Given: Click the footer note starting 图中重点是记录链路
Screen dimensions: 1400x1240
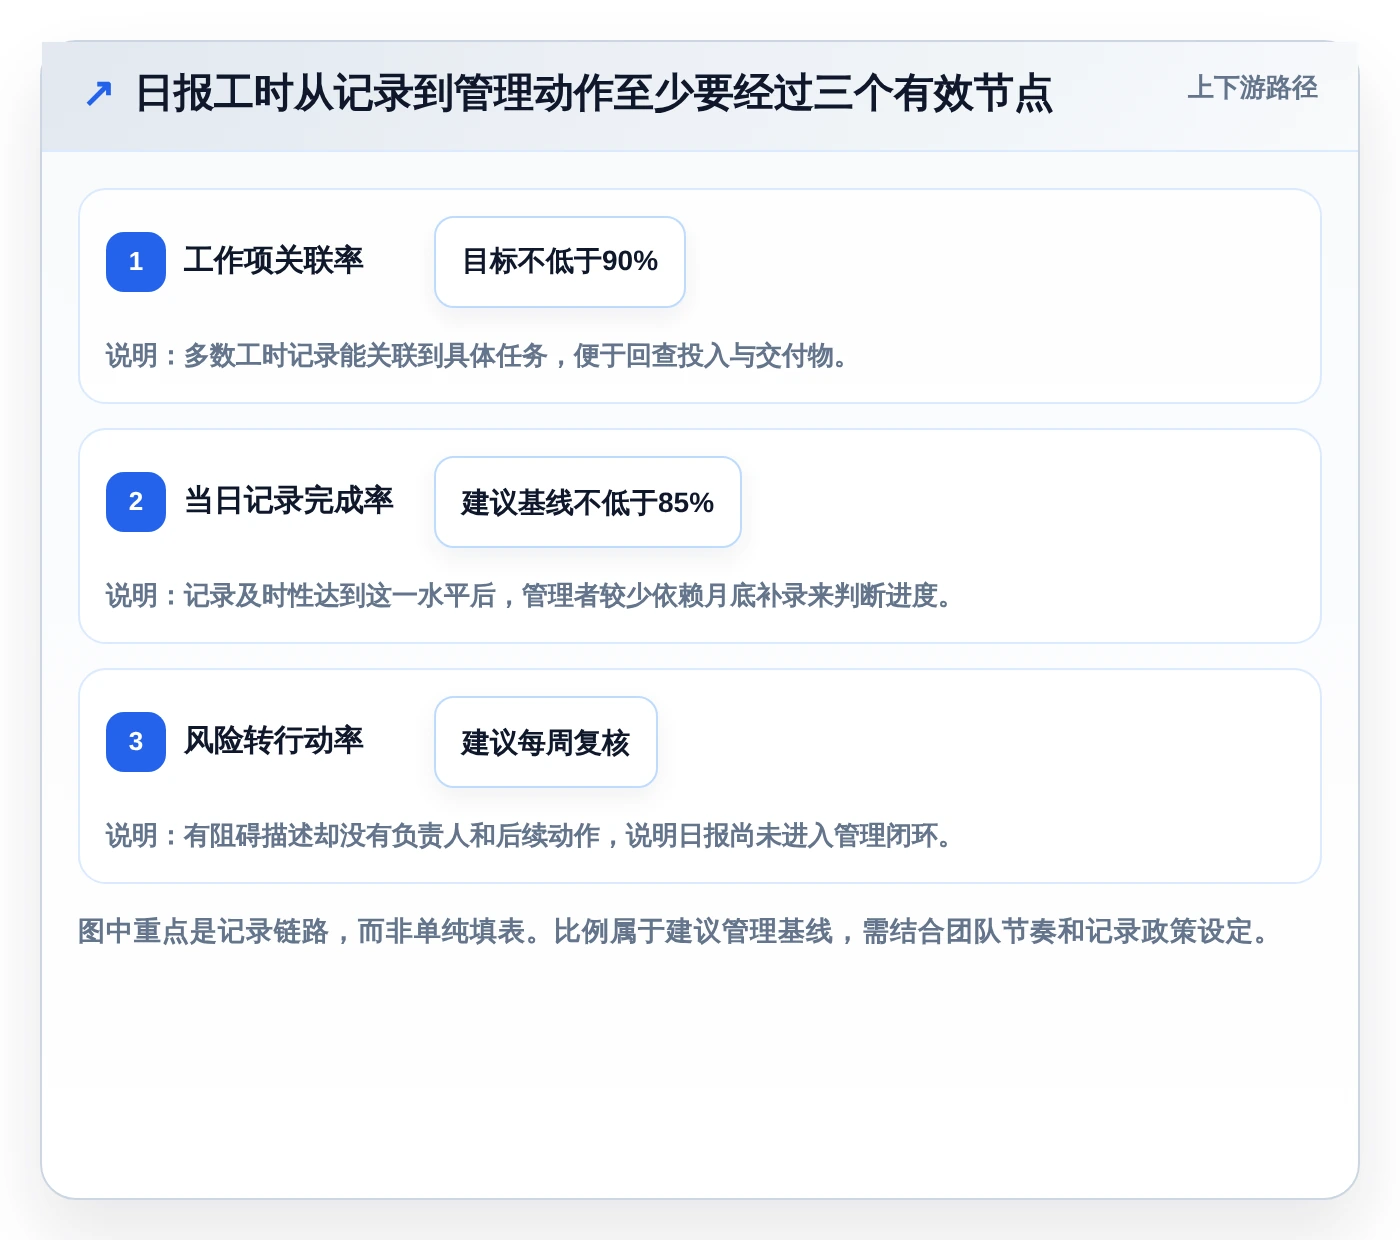Looking at the screenshot, I should (674, 932).
